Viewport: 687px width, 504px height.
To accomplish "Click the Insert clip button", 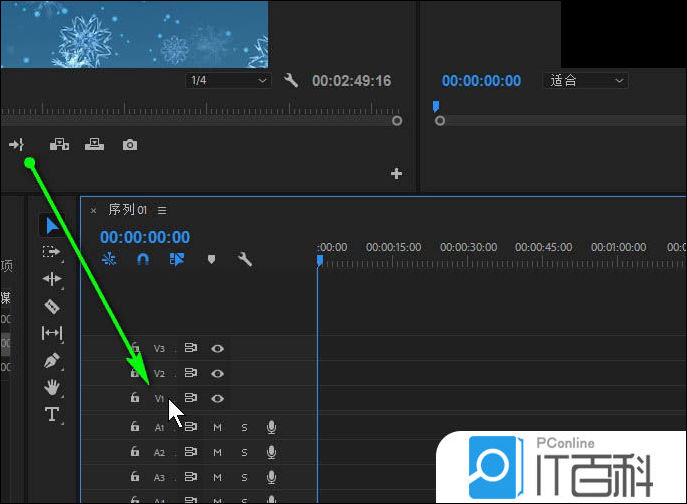I will click(x=59, y=144).
